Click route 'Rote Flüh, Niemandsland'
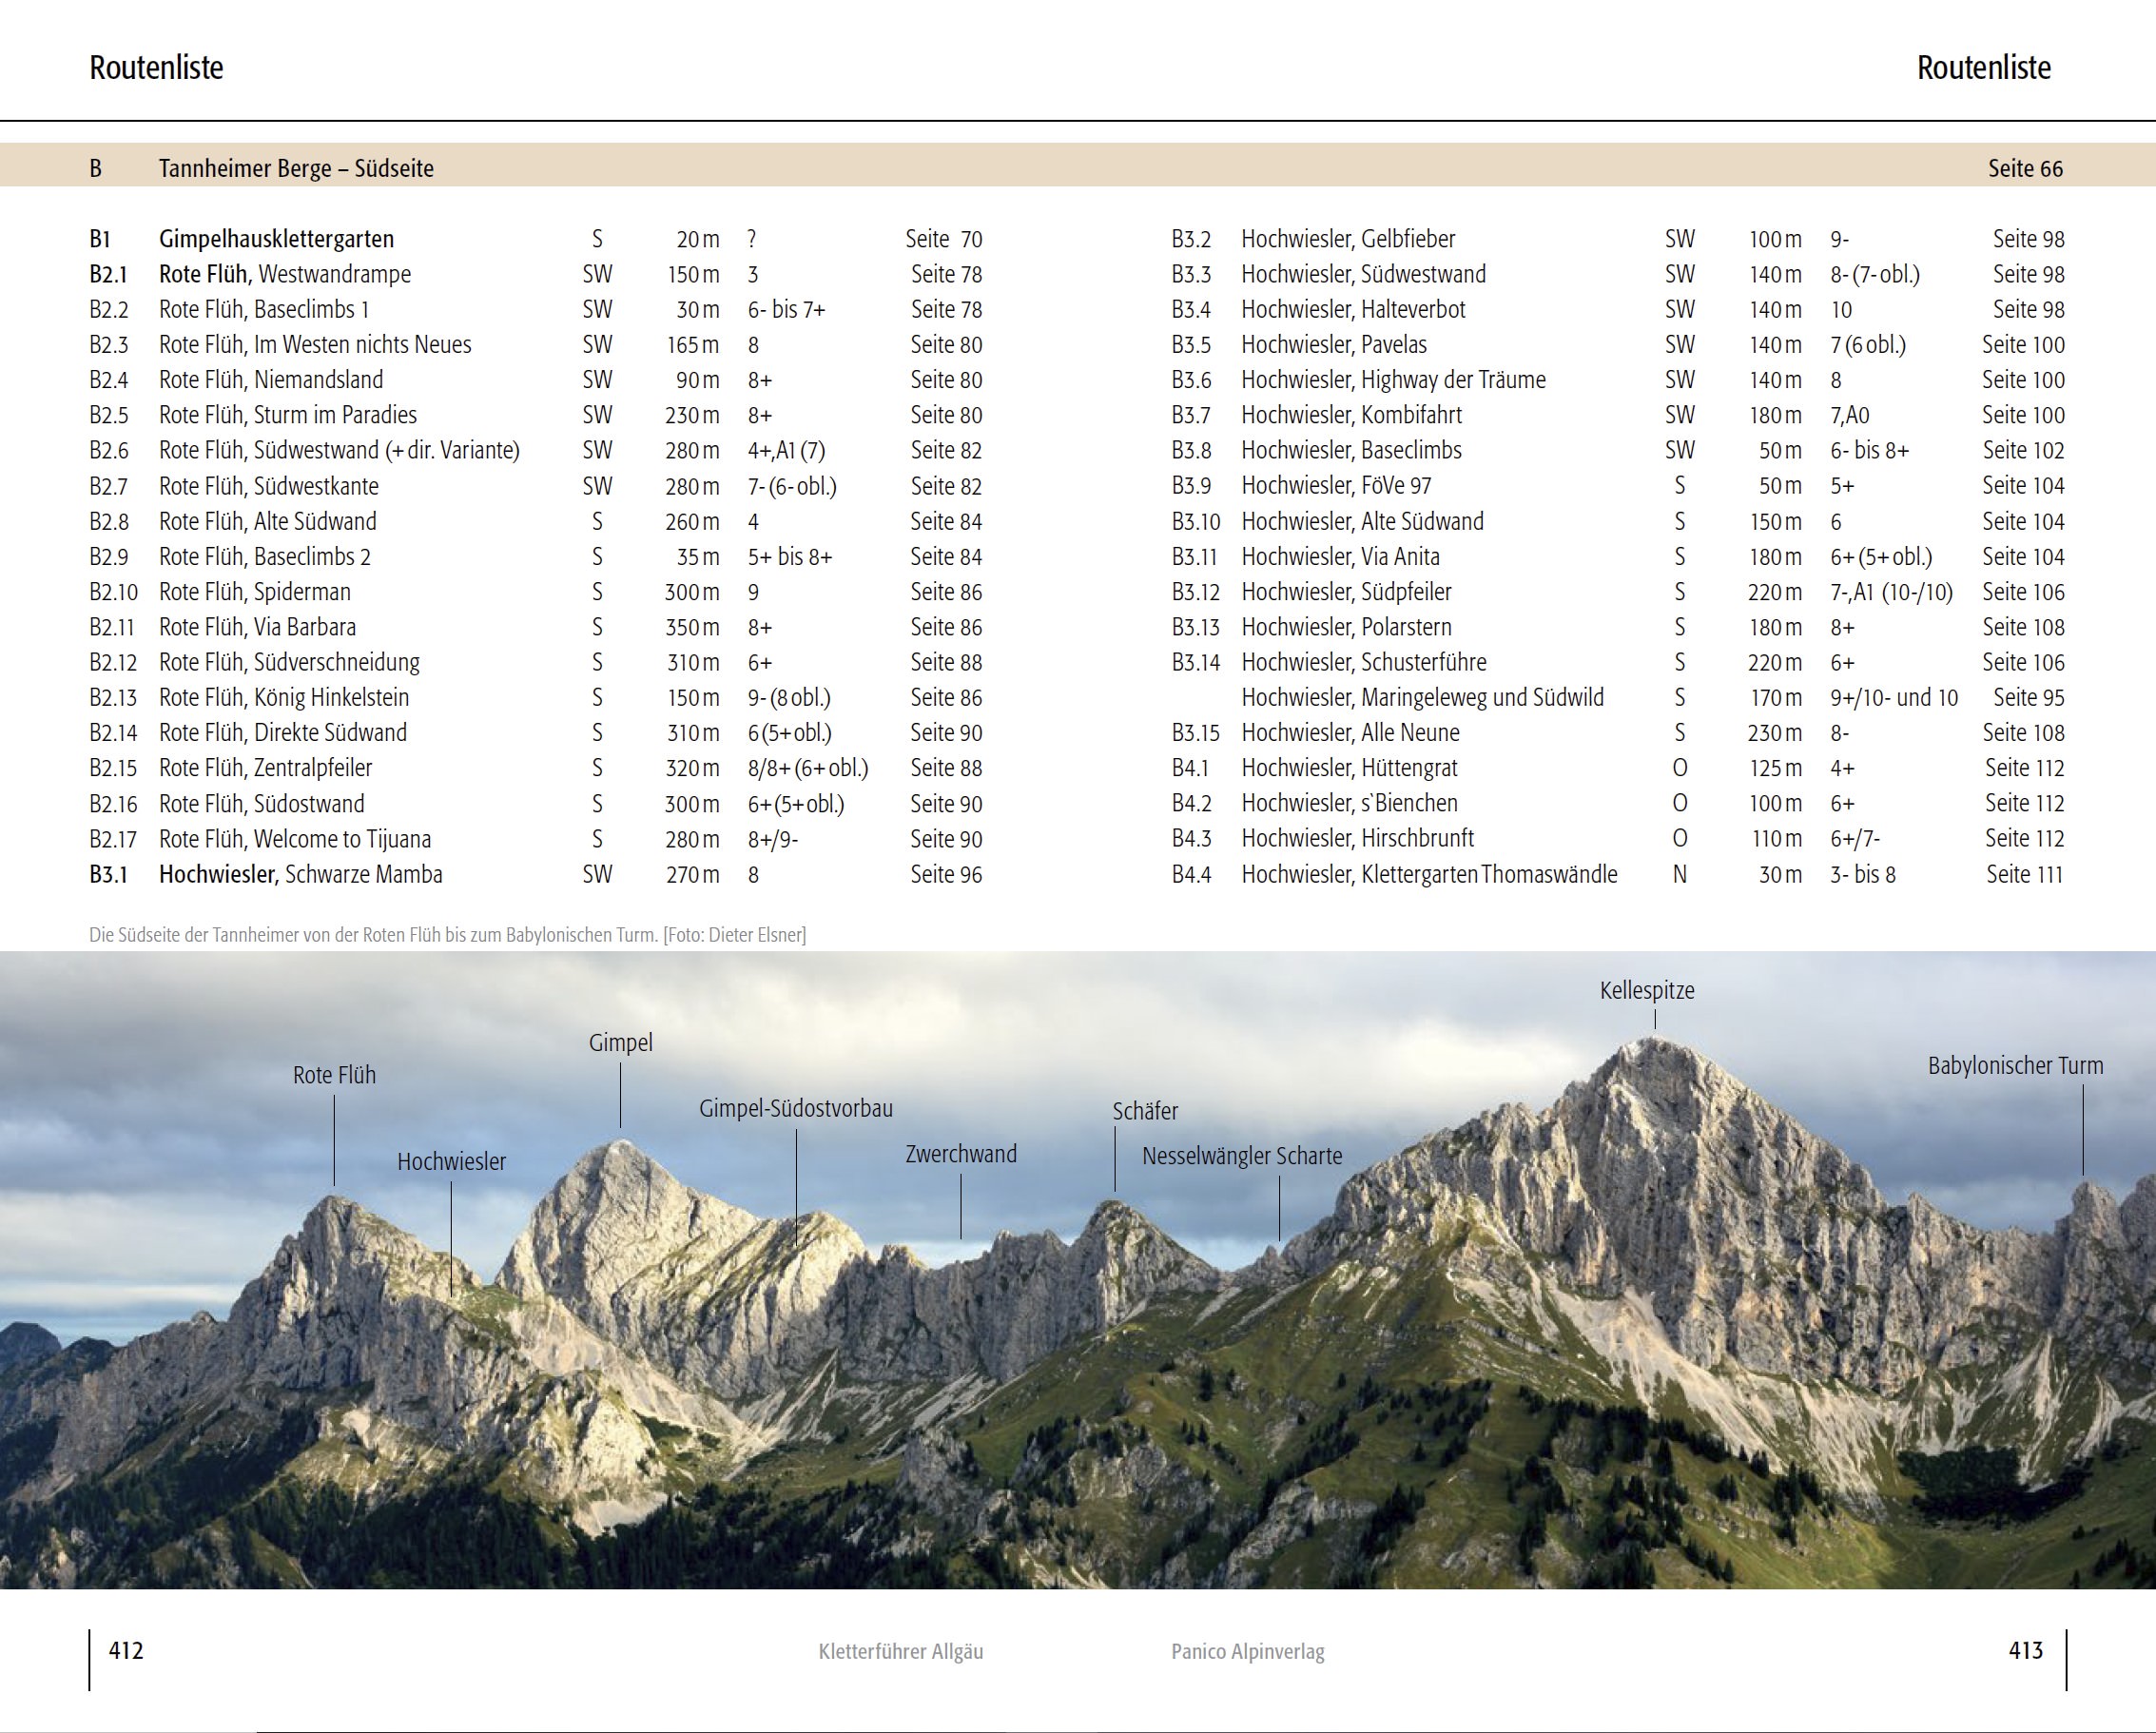This screenshot has width=2156, height=1733. (x=271, y=380)
